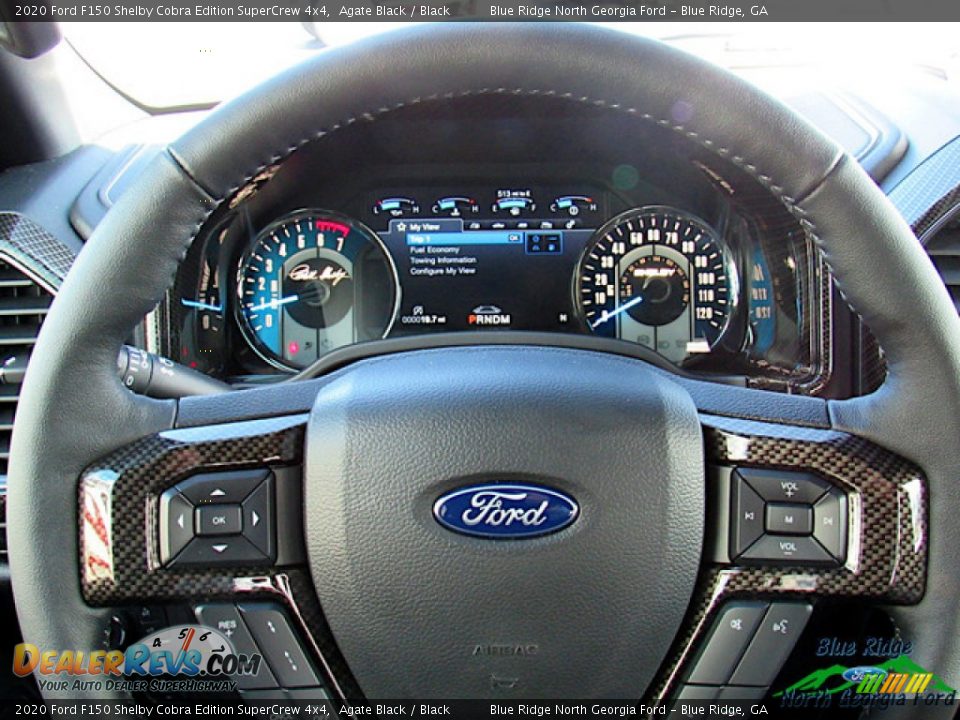Select the highlighted Trip 1 menu row

[463, 238]
